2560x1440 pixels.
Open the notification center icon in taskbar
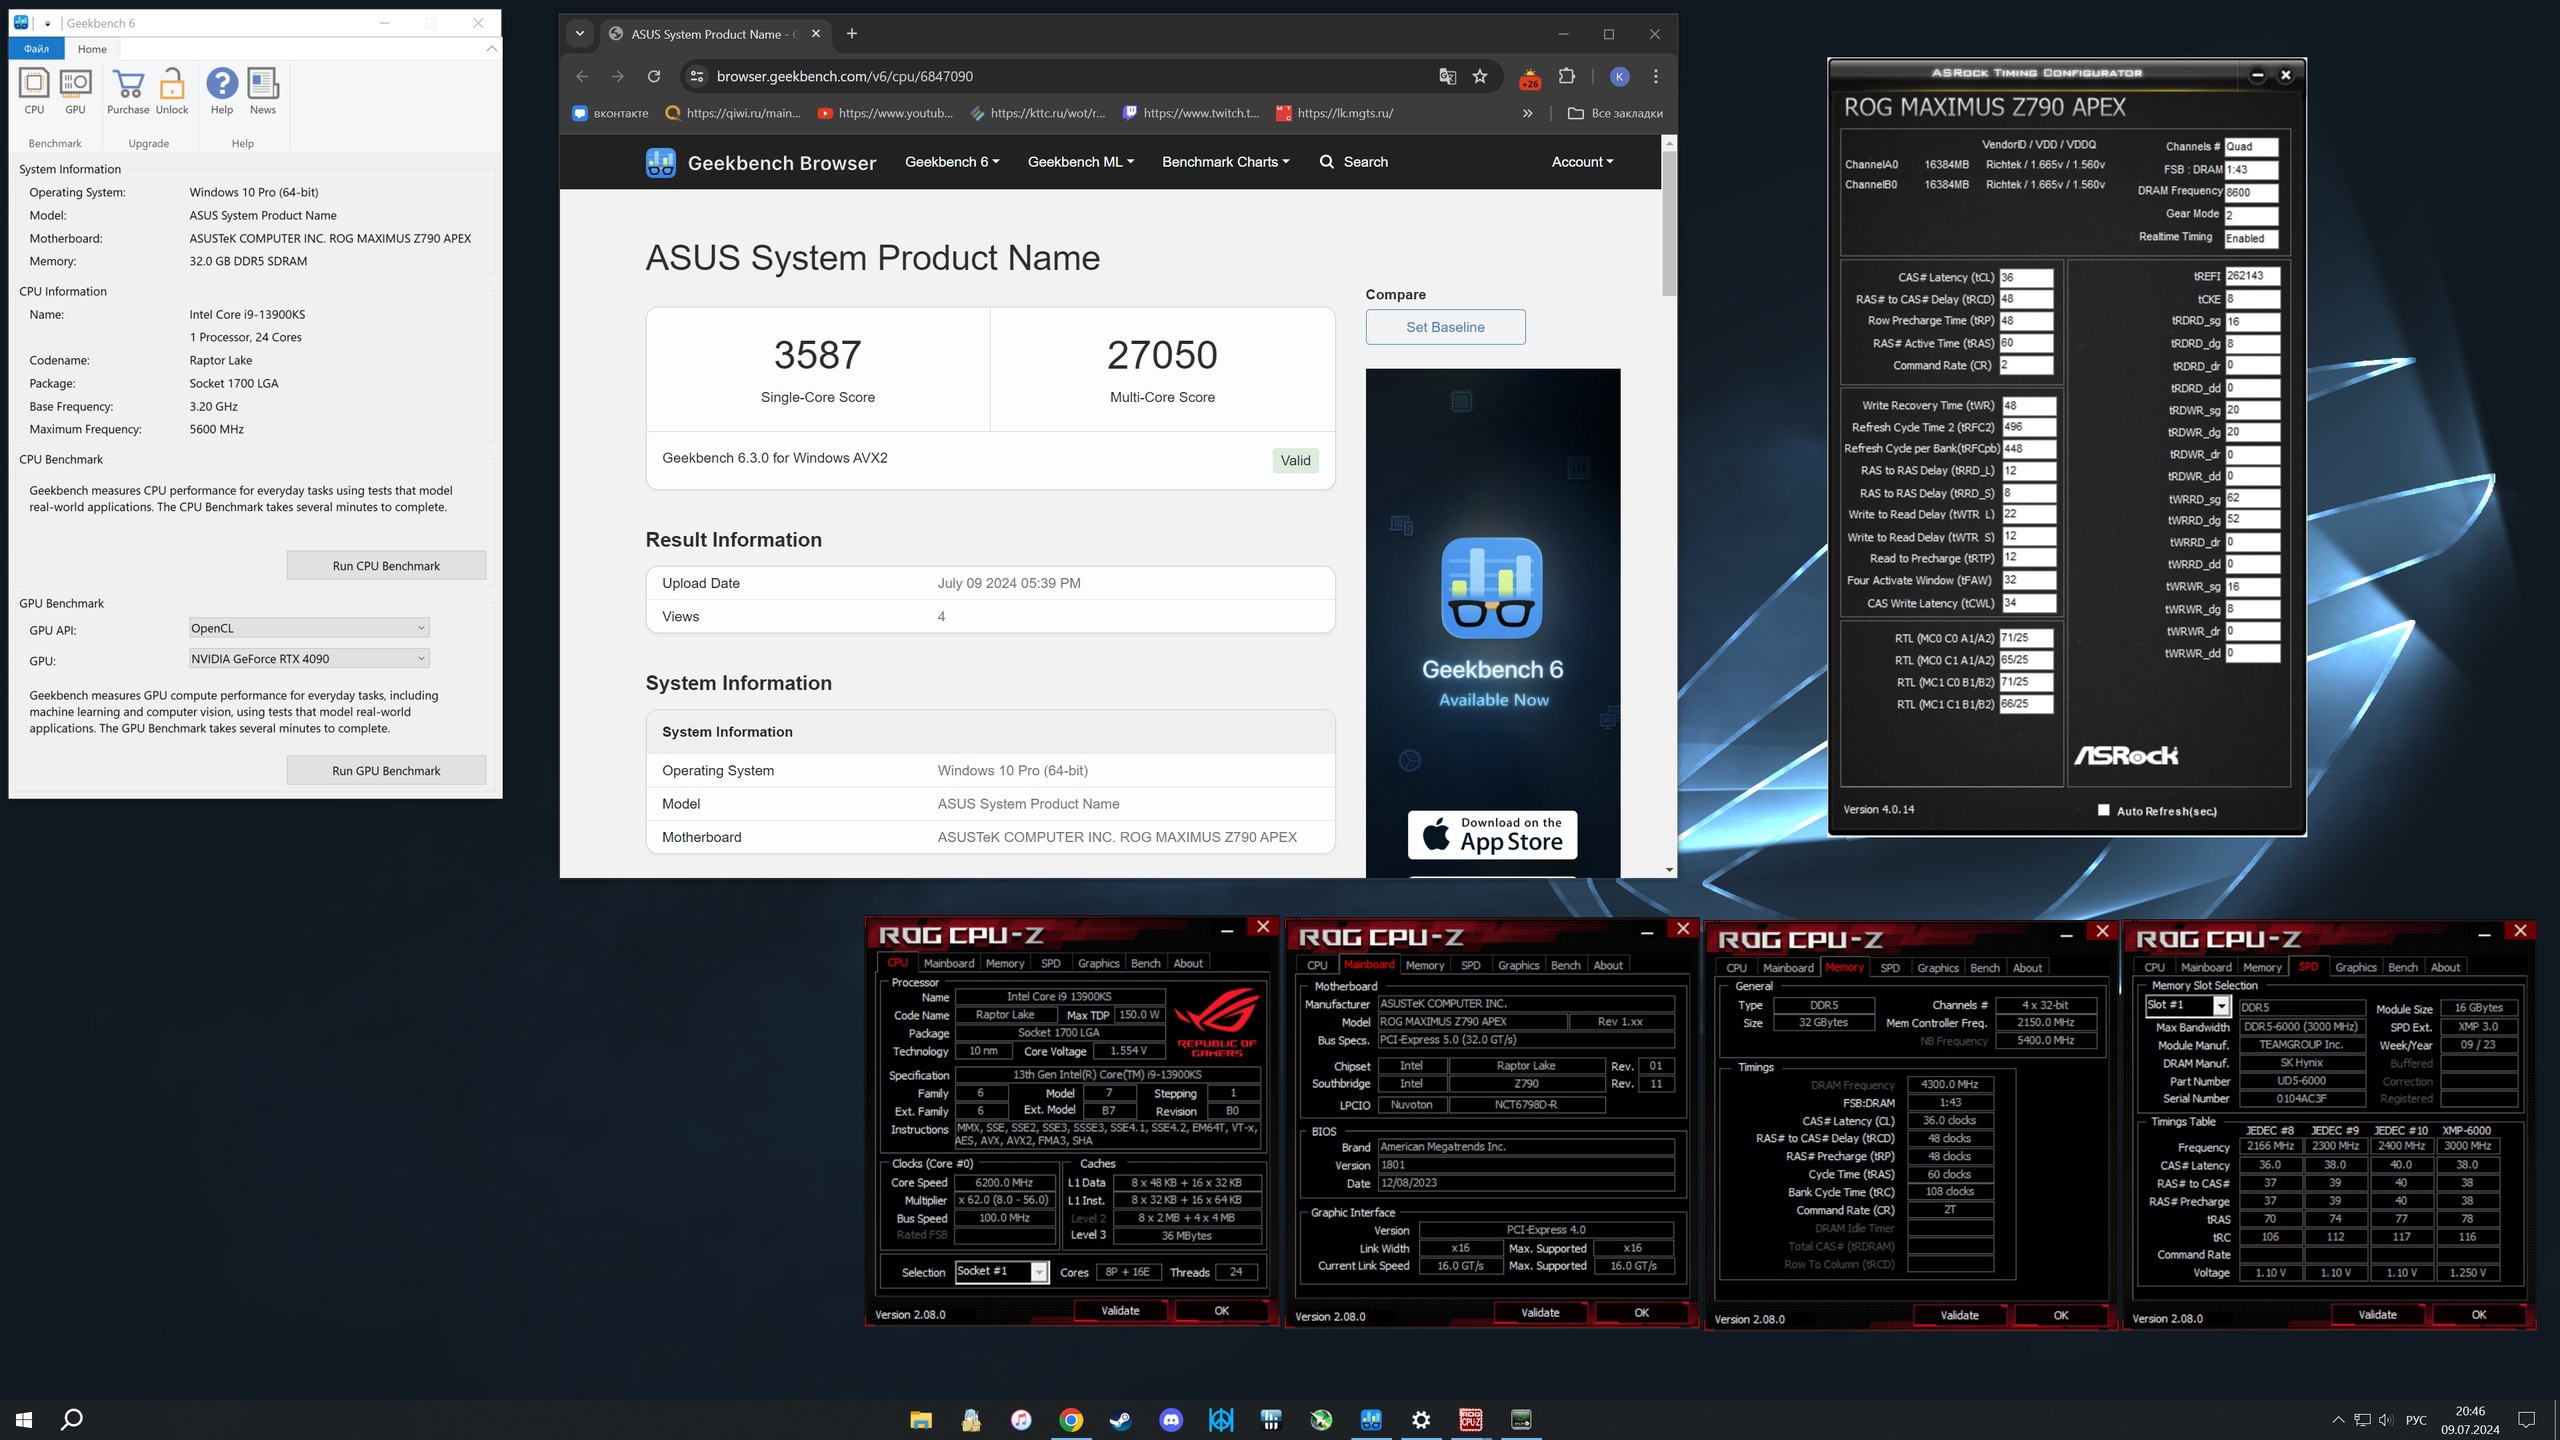click(x=2527, y=1419)
